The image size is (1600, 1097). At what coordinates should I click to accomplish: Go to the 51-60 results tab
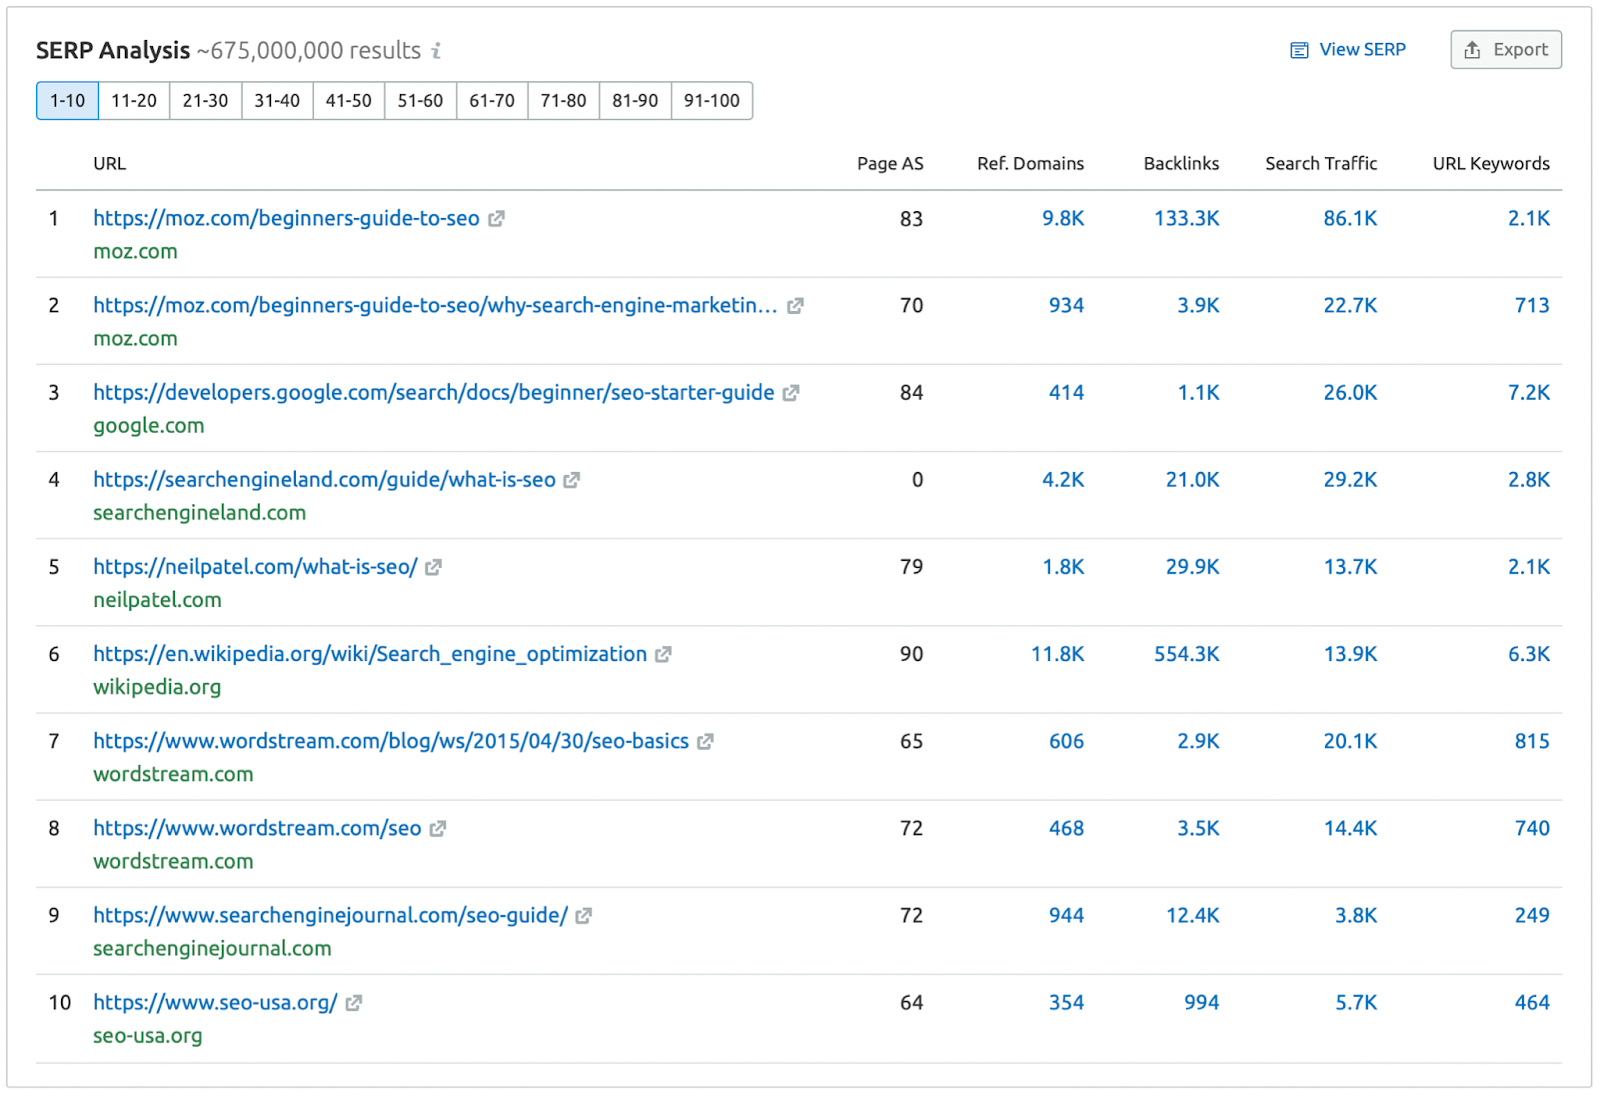click(420, 101)
